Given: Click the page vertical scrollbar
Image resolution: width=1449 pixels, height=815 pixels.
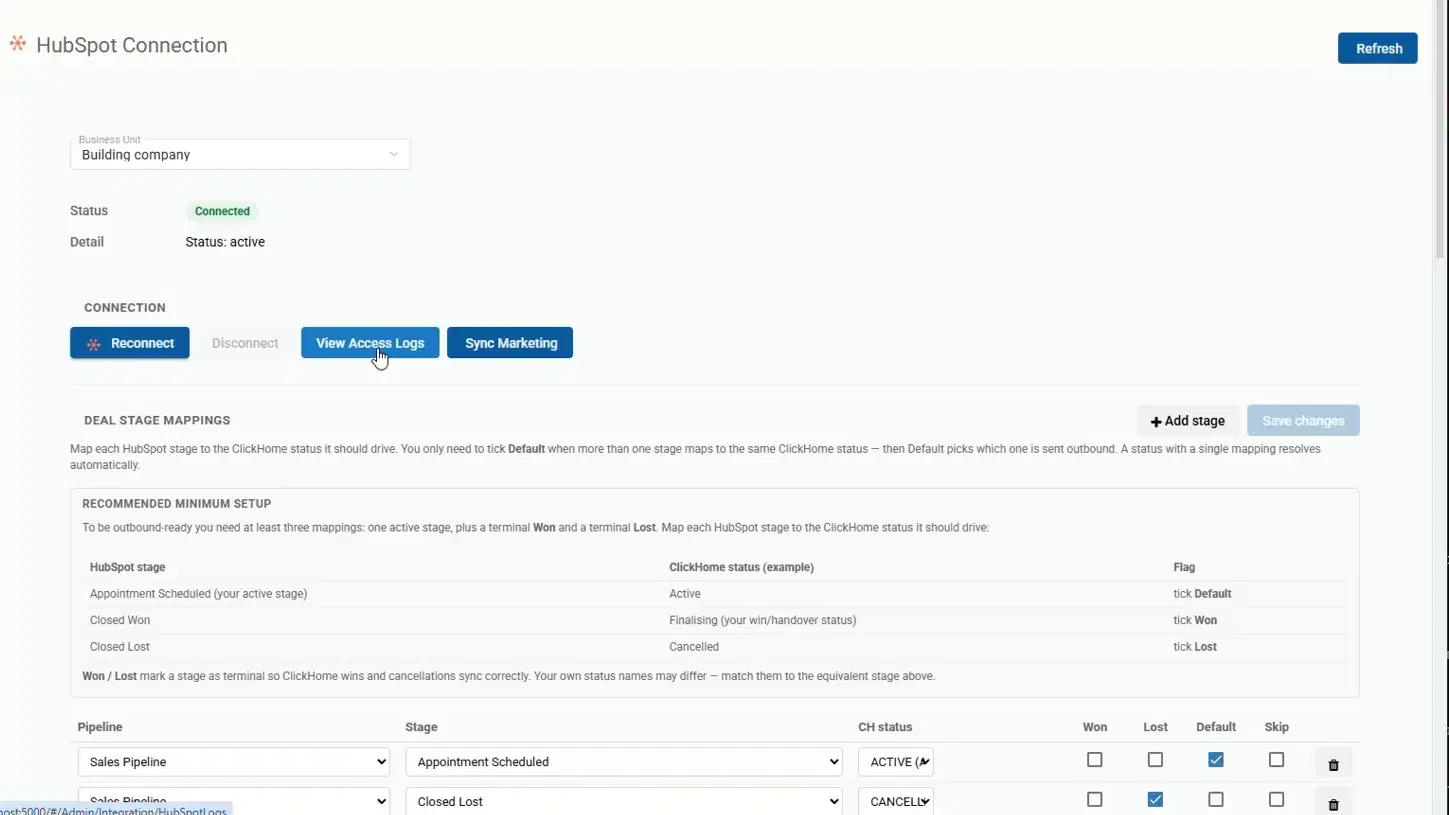Looking at the screenshot, I should pos(1441,130).
